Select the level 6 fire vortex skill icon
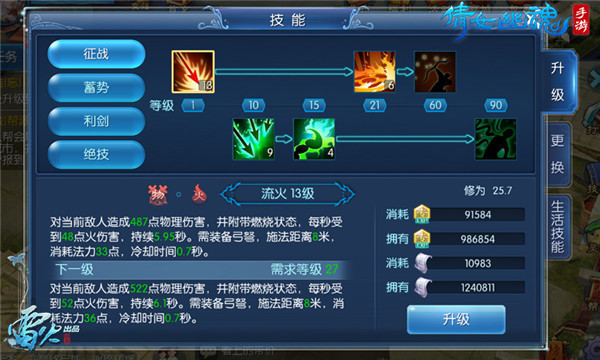Screen dimensions: 600x360 pyautogui.click(x=375, y=72)
